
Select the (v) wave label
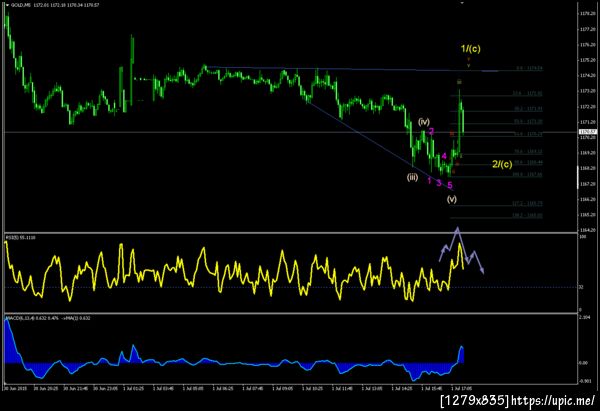pyautogui.click(x=452, y=199)
